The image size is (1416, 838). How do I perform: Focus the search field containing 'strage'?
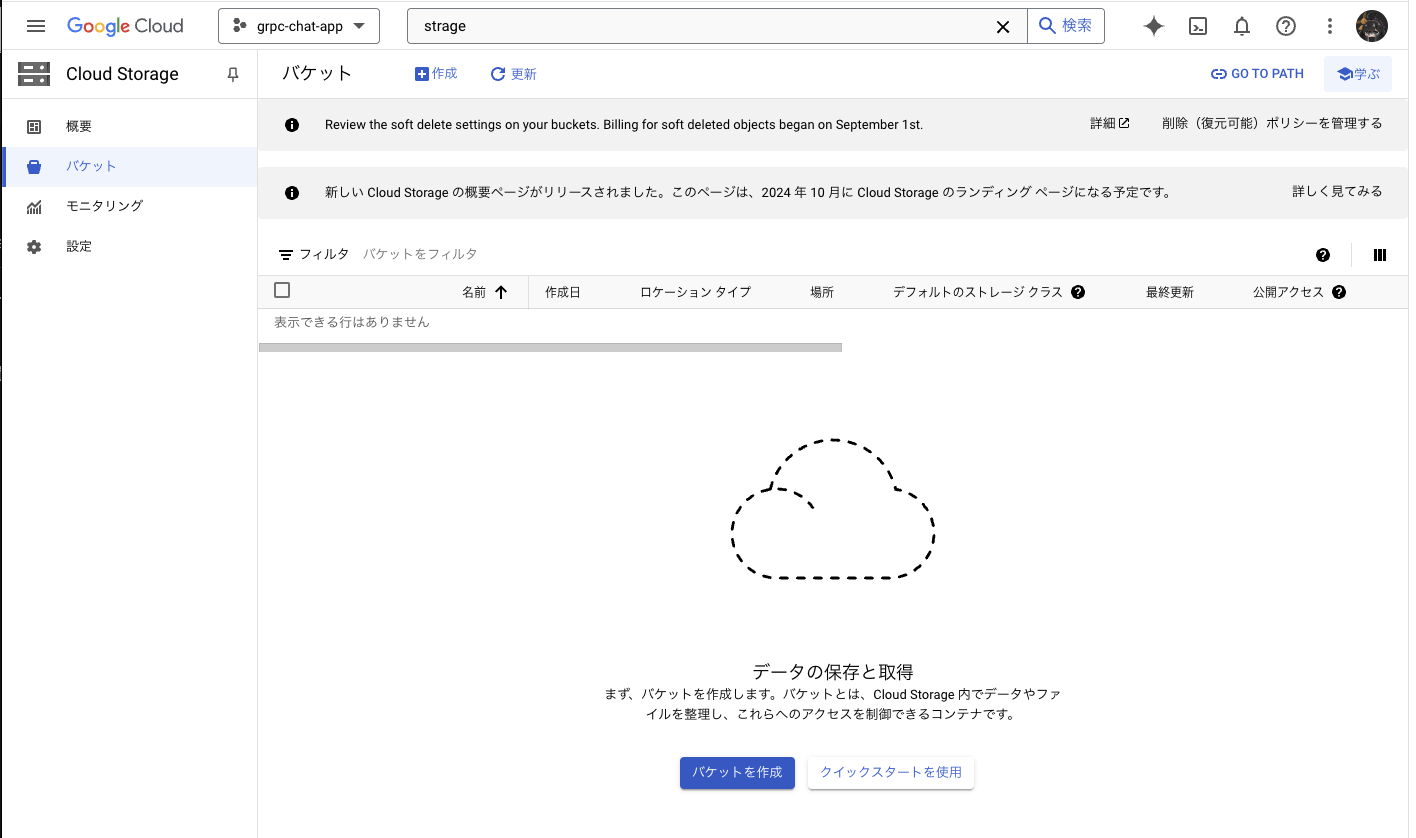[700, 26]
